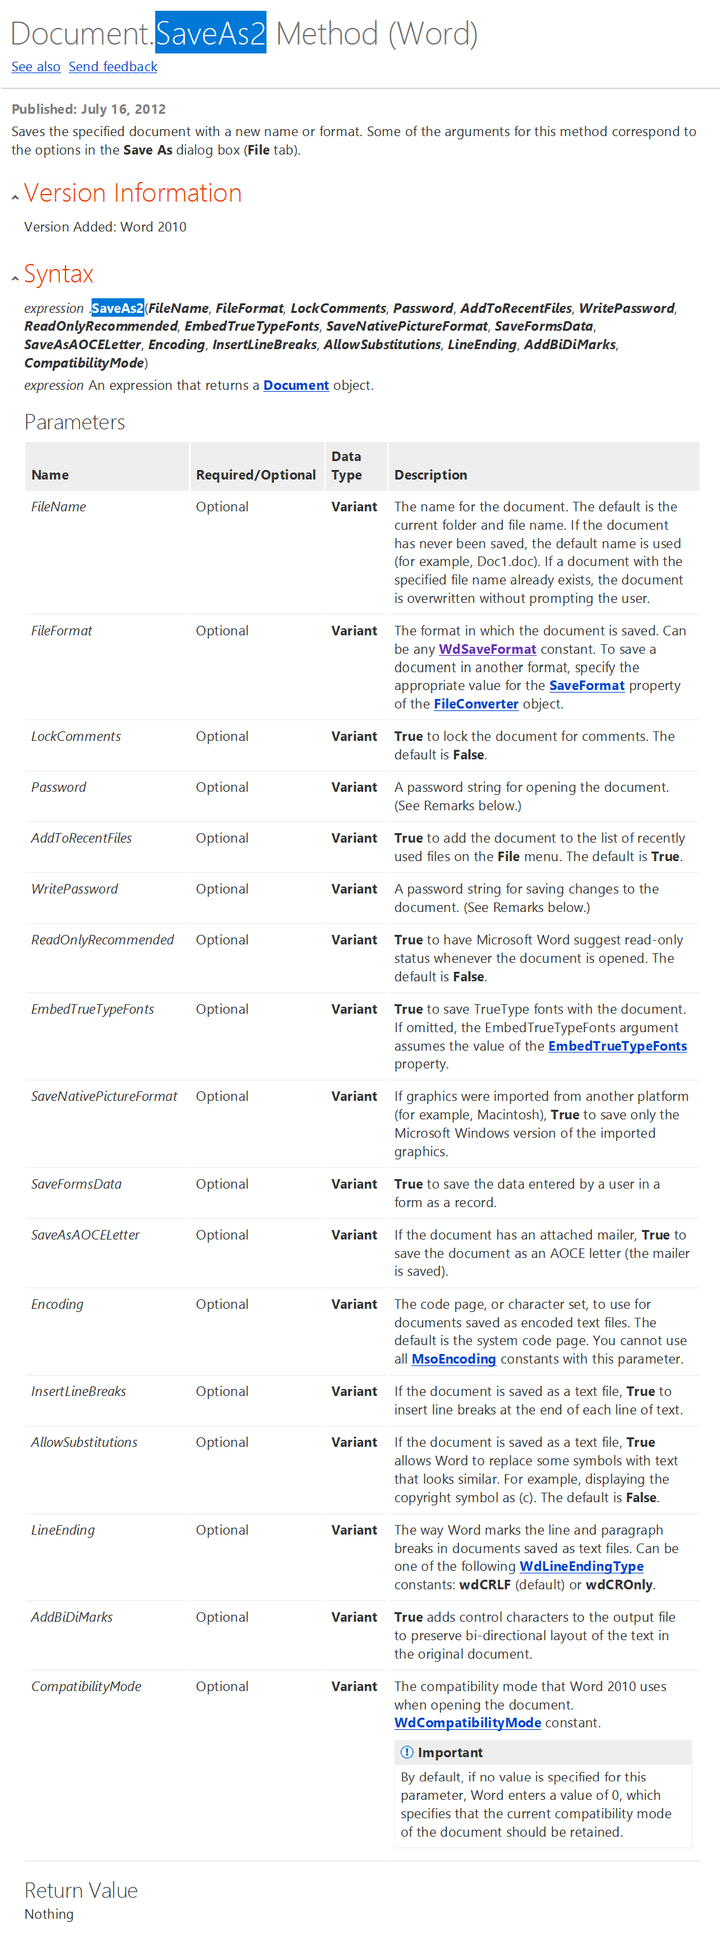This screenshot has width=720, height=1934.
Task: Follow the WdSaveFormat constant link
Action: click(x=487, y=649)
